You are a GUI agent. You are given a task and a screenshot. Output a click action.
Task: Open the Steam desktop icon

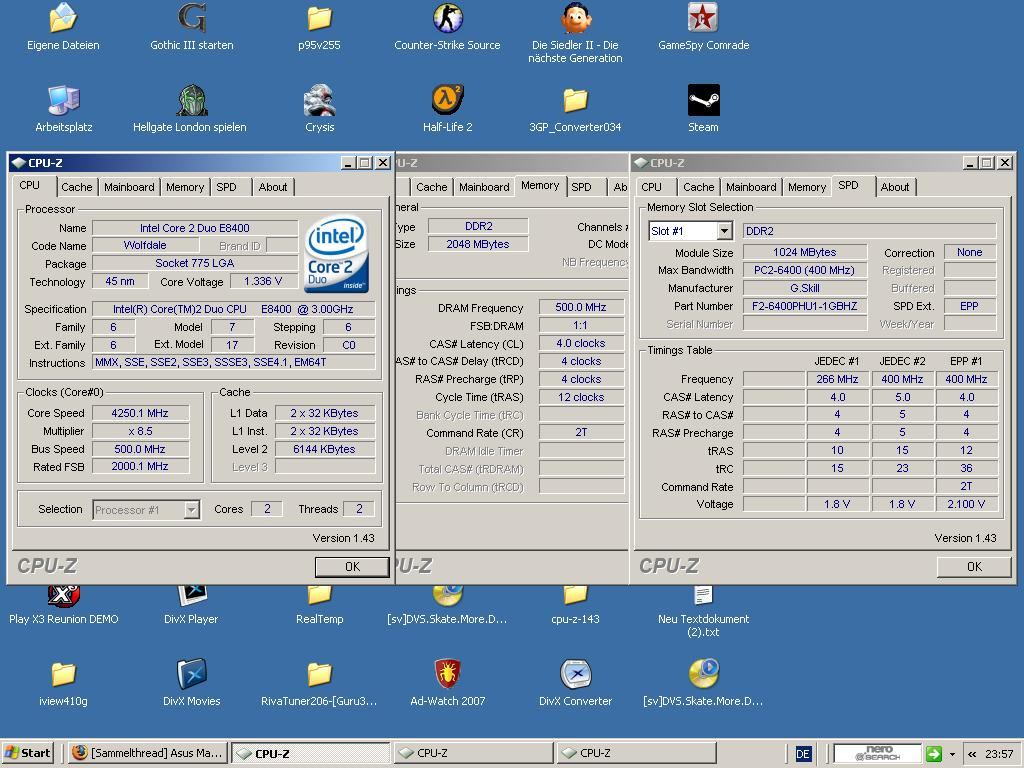coord(703,101)
